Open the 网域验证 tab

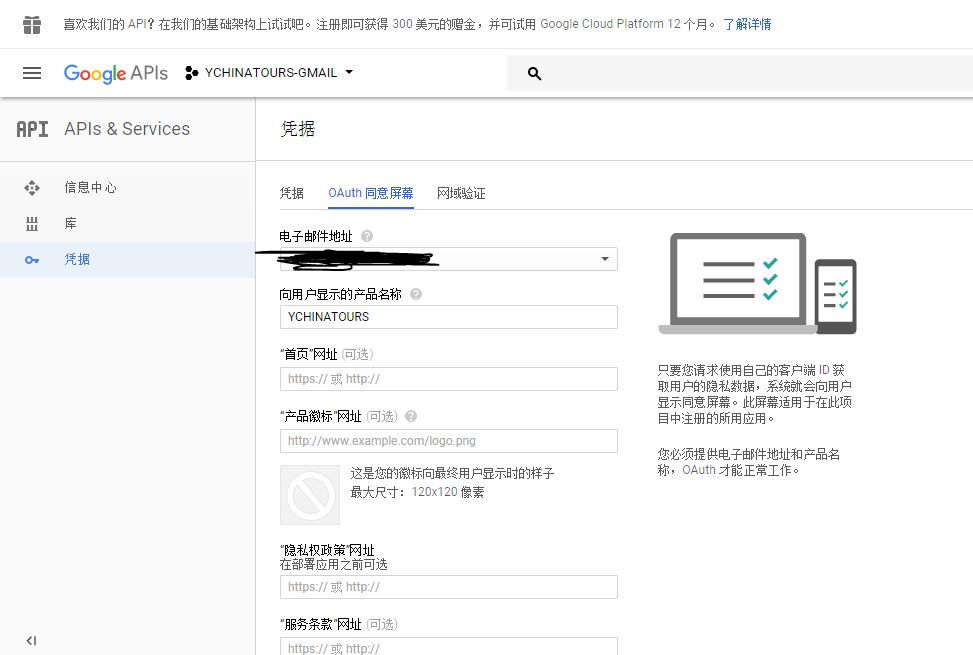tap(461, 194)
